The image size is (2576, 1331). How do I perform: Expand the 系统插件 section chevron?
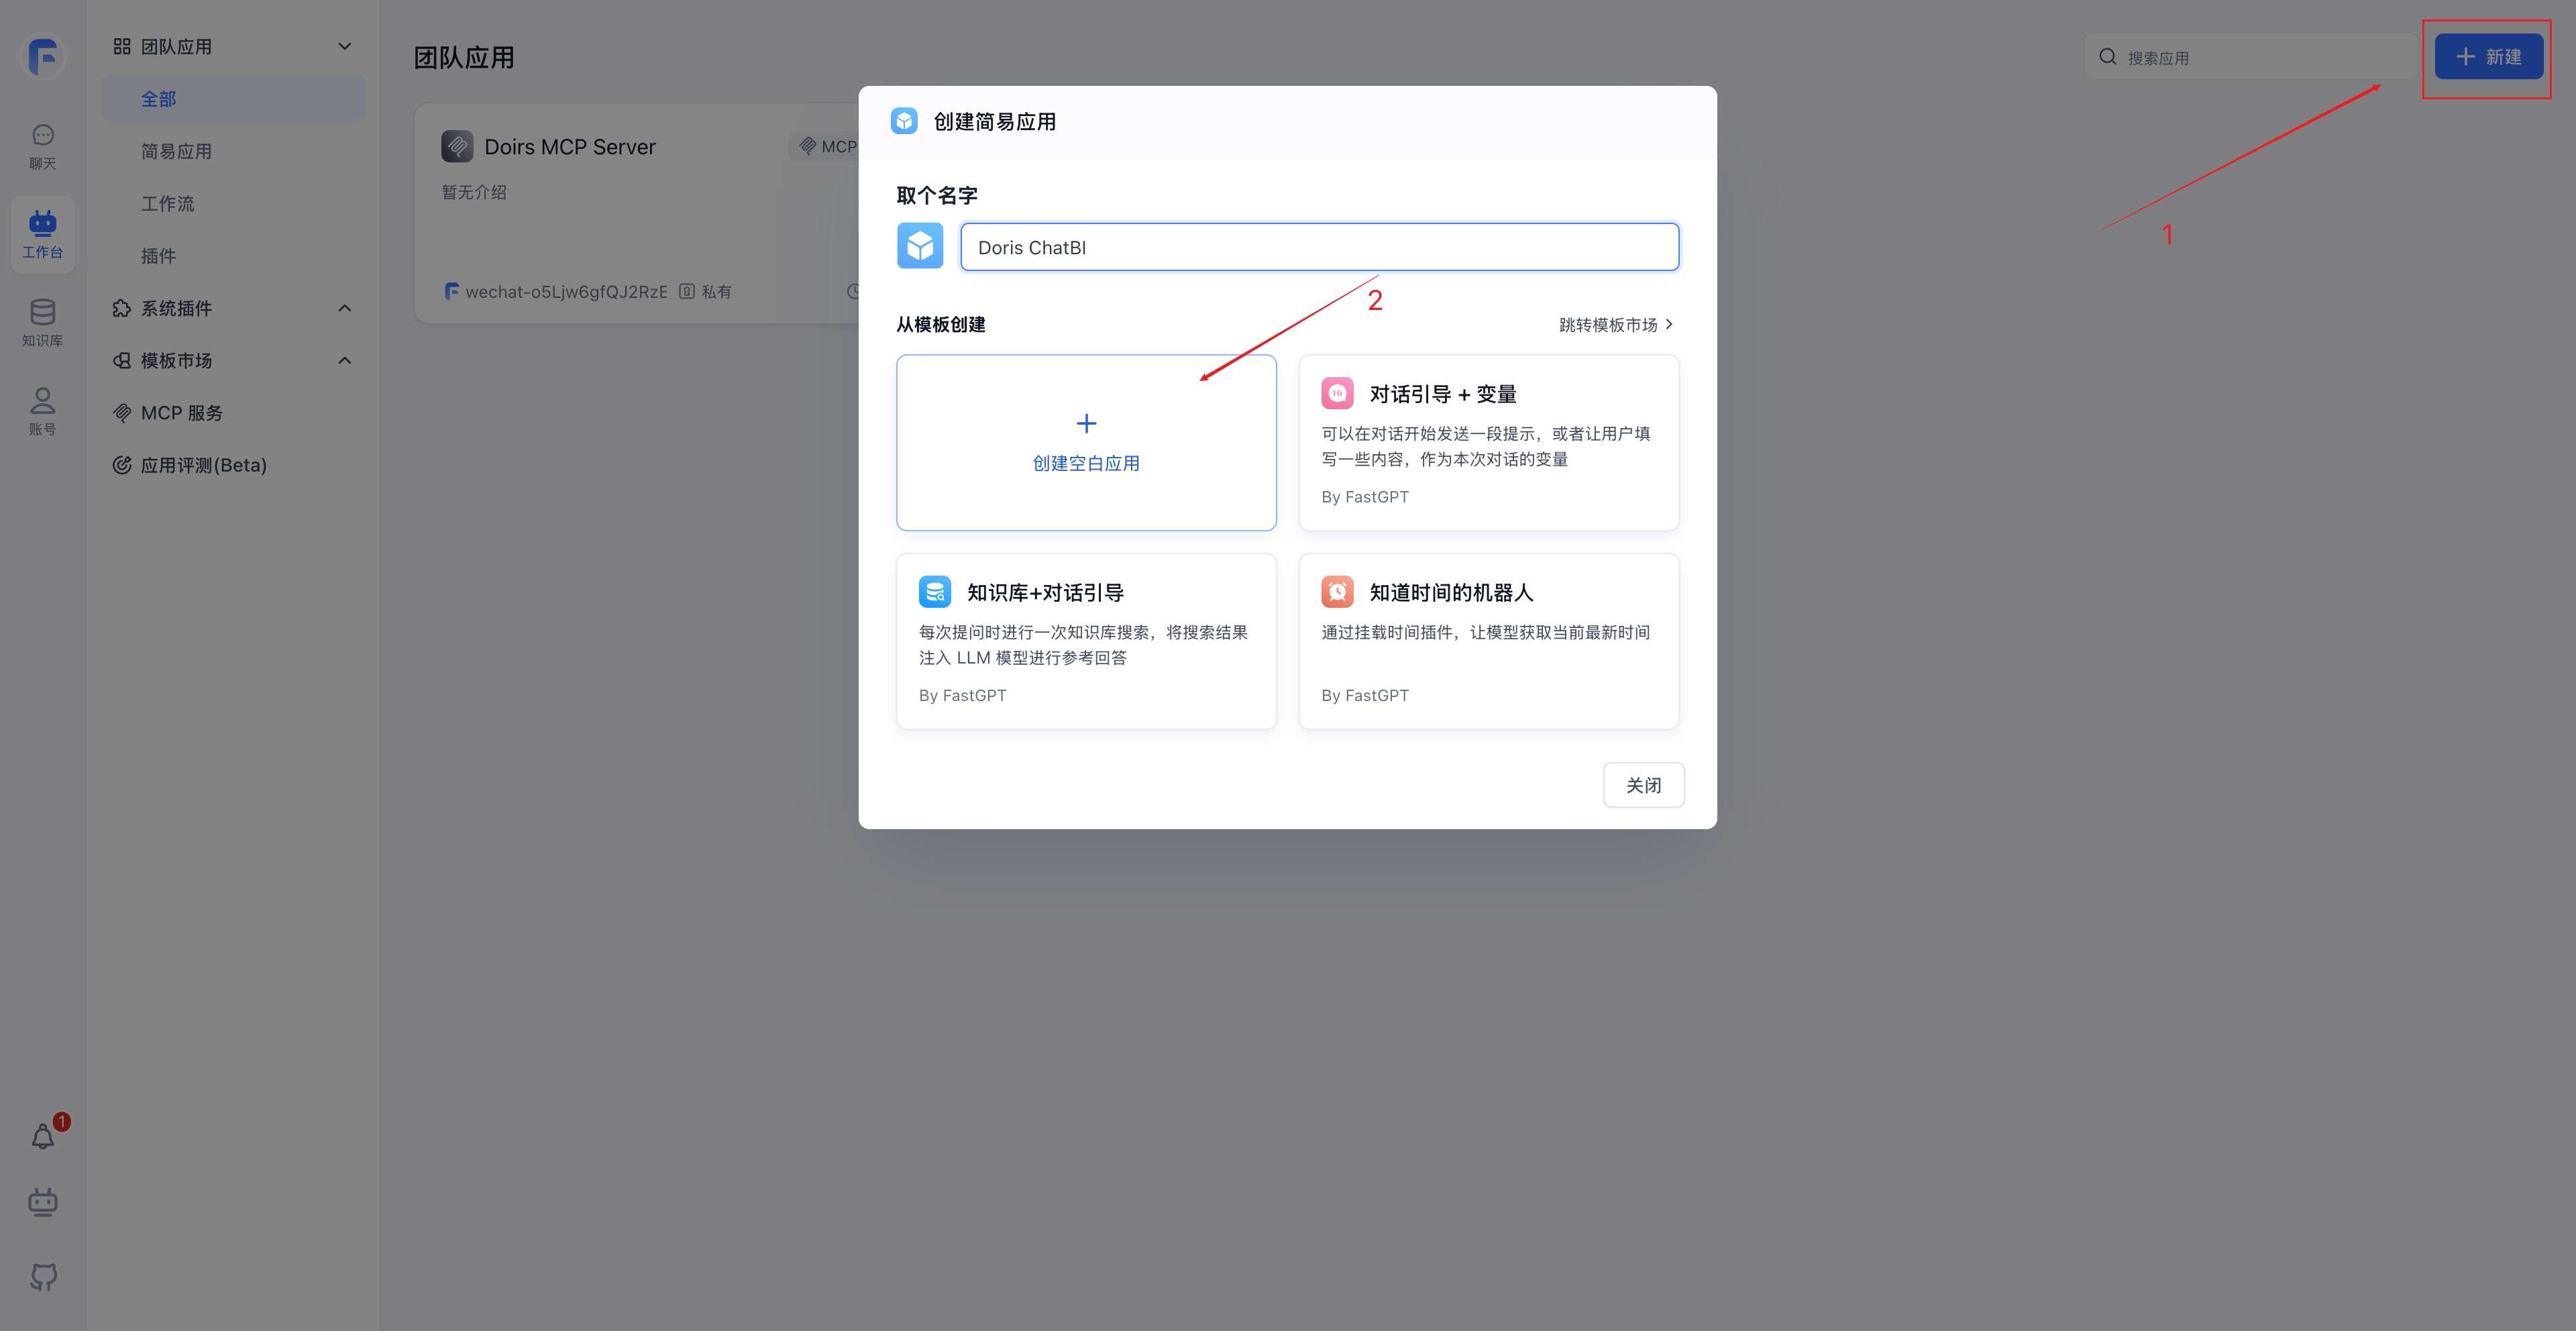[x=345, y=308]
